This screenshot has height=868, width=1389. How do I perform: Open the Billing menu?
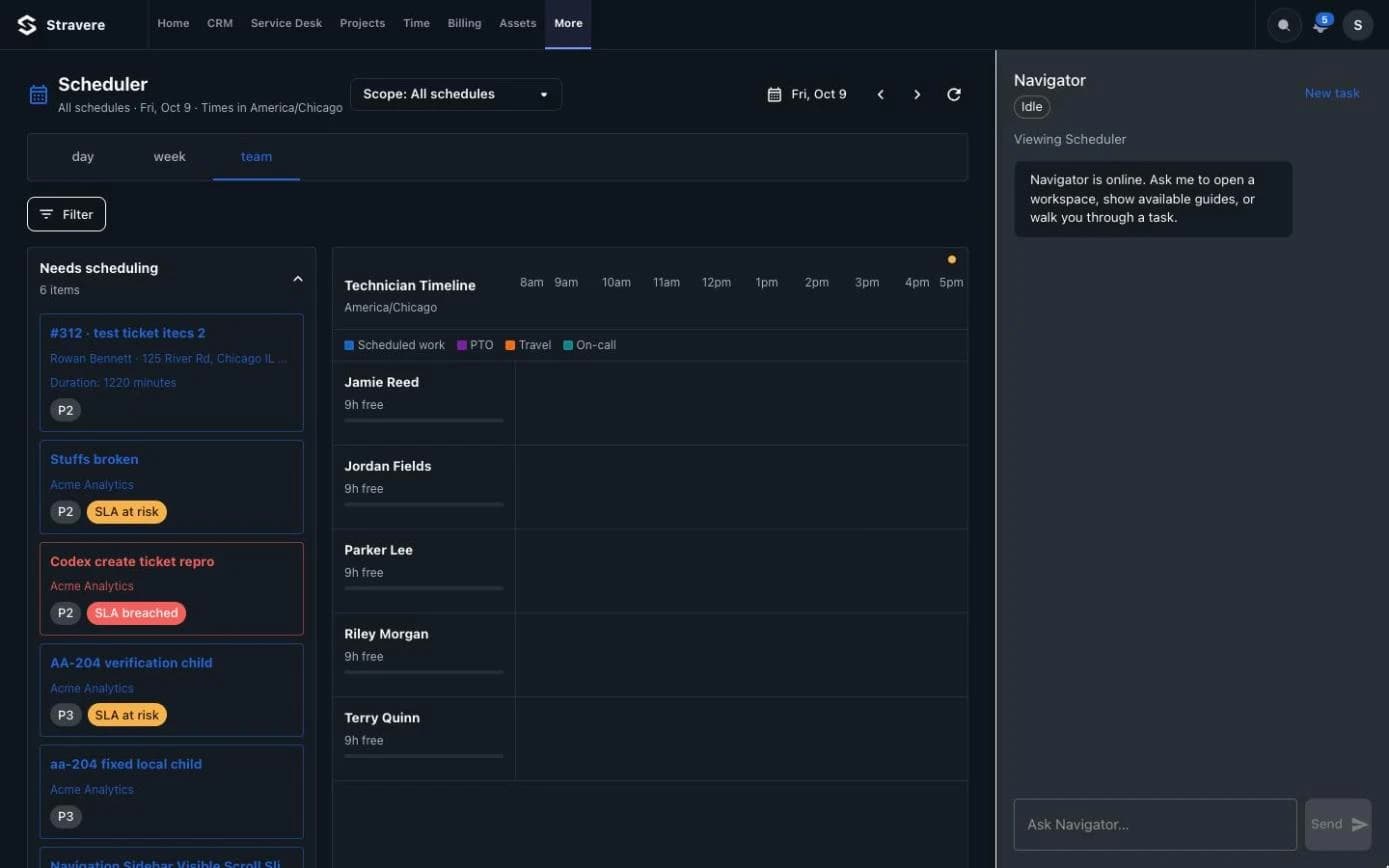[x=464, y=23]
